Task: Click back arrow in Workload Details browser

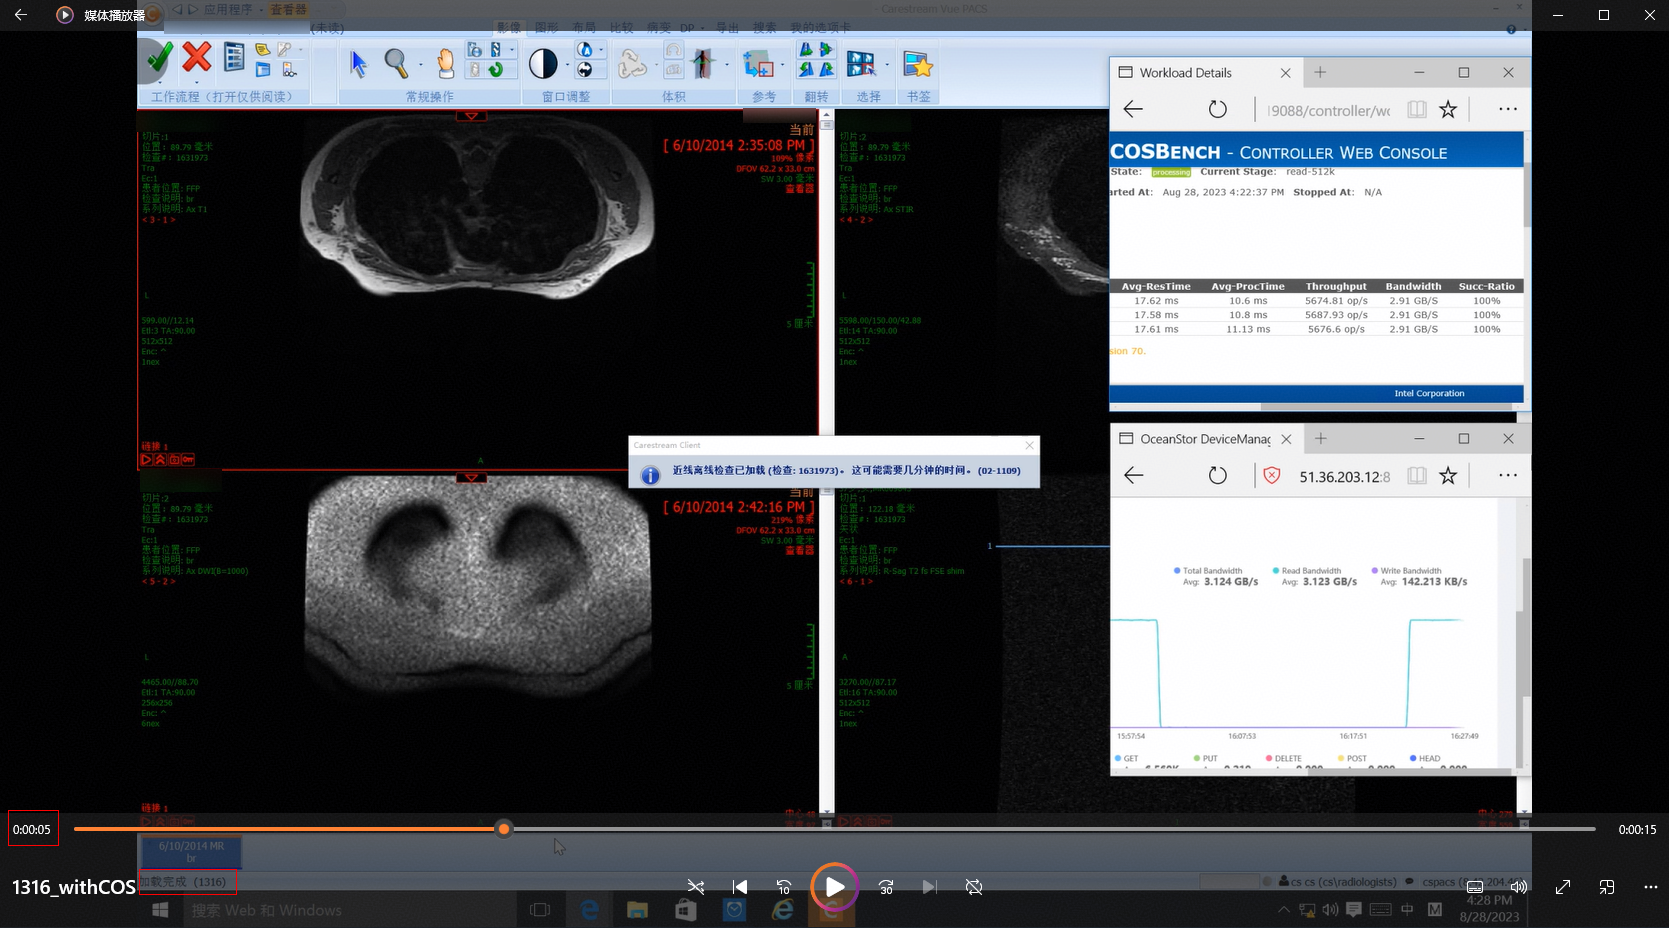Action: pyautogui.click(x=1133, y=109)
